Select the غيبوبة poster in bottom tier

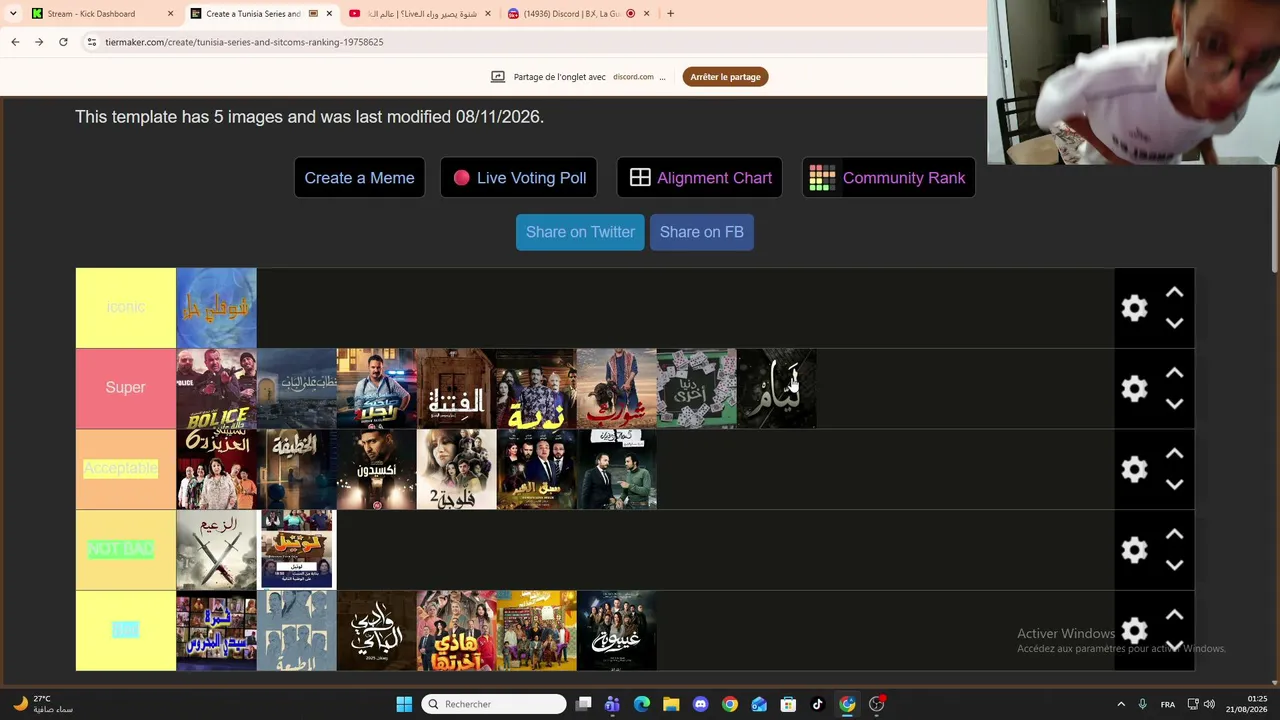616,630
